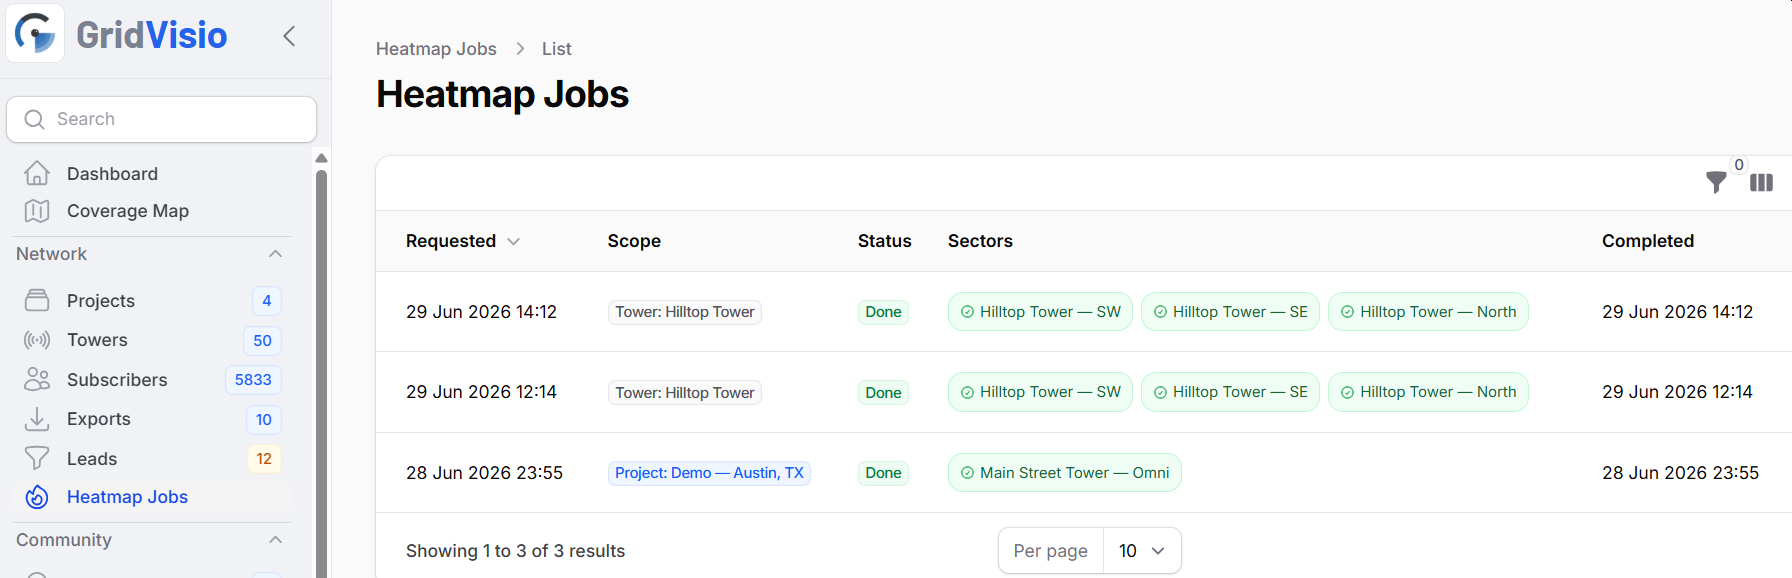The width and height of the screenshot is (1792, 578).
Task: Click the Exports download icon
Action: [x=37, y=419]
